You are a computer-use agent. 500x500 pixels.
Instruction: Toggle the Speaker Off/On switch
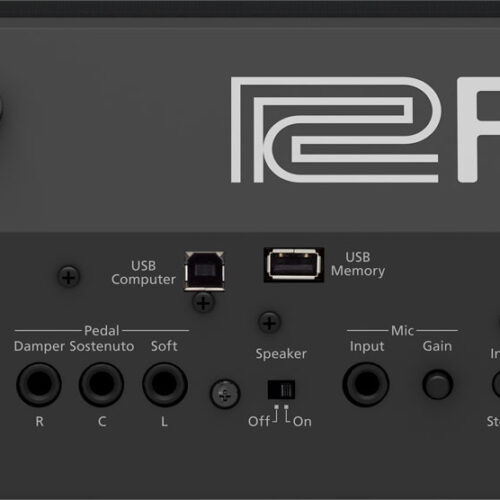281,389
